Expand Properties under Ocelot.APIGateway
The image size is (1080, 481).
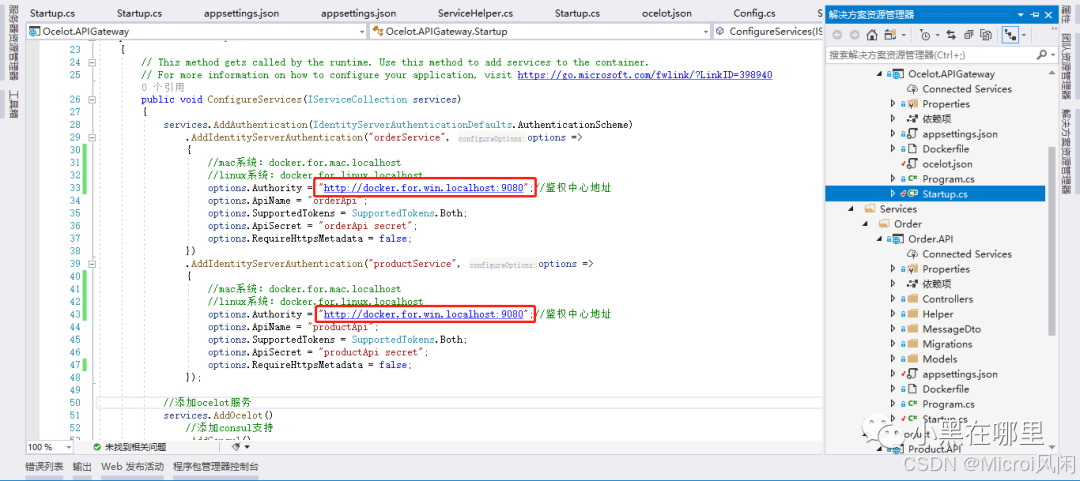point(894,104)
